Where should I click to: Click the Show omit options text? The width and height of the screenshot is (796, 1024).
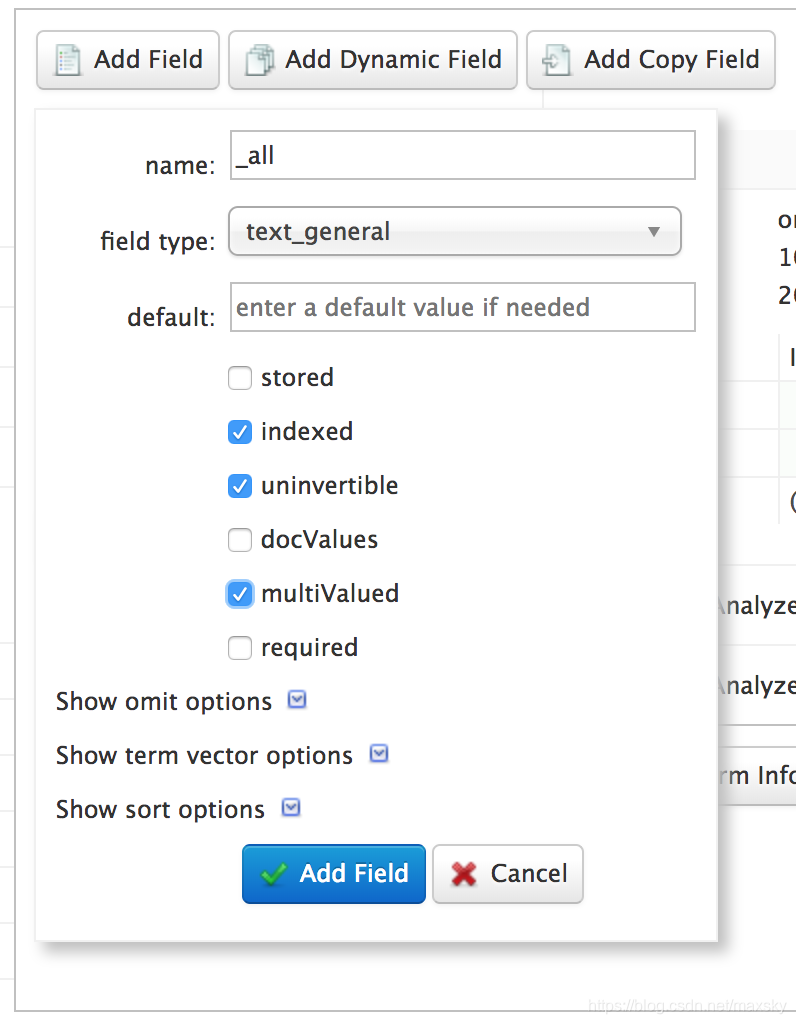[164, 701]
